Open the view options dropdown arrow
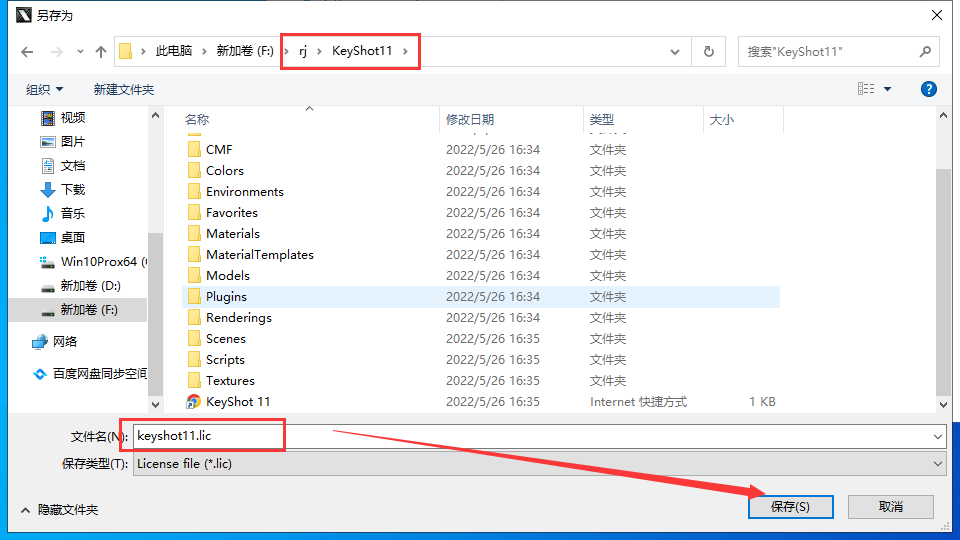This screenshot has height=540, width=960. (887, 89)
